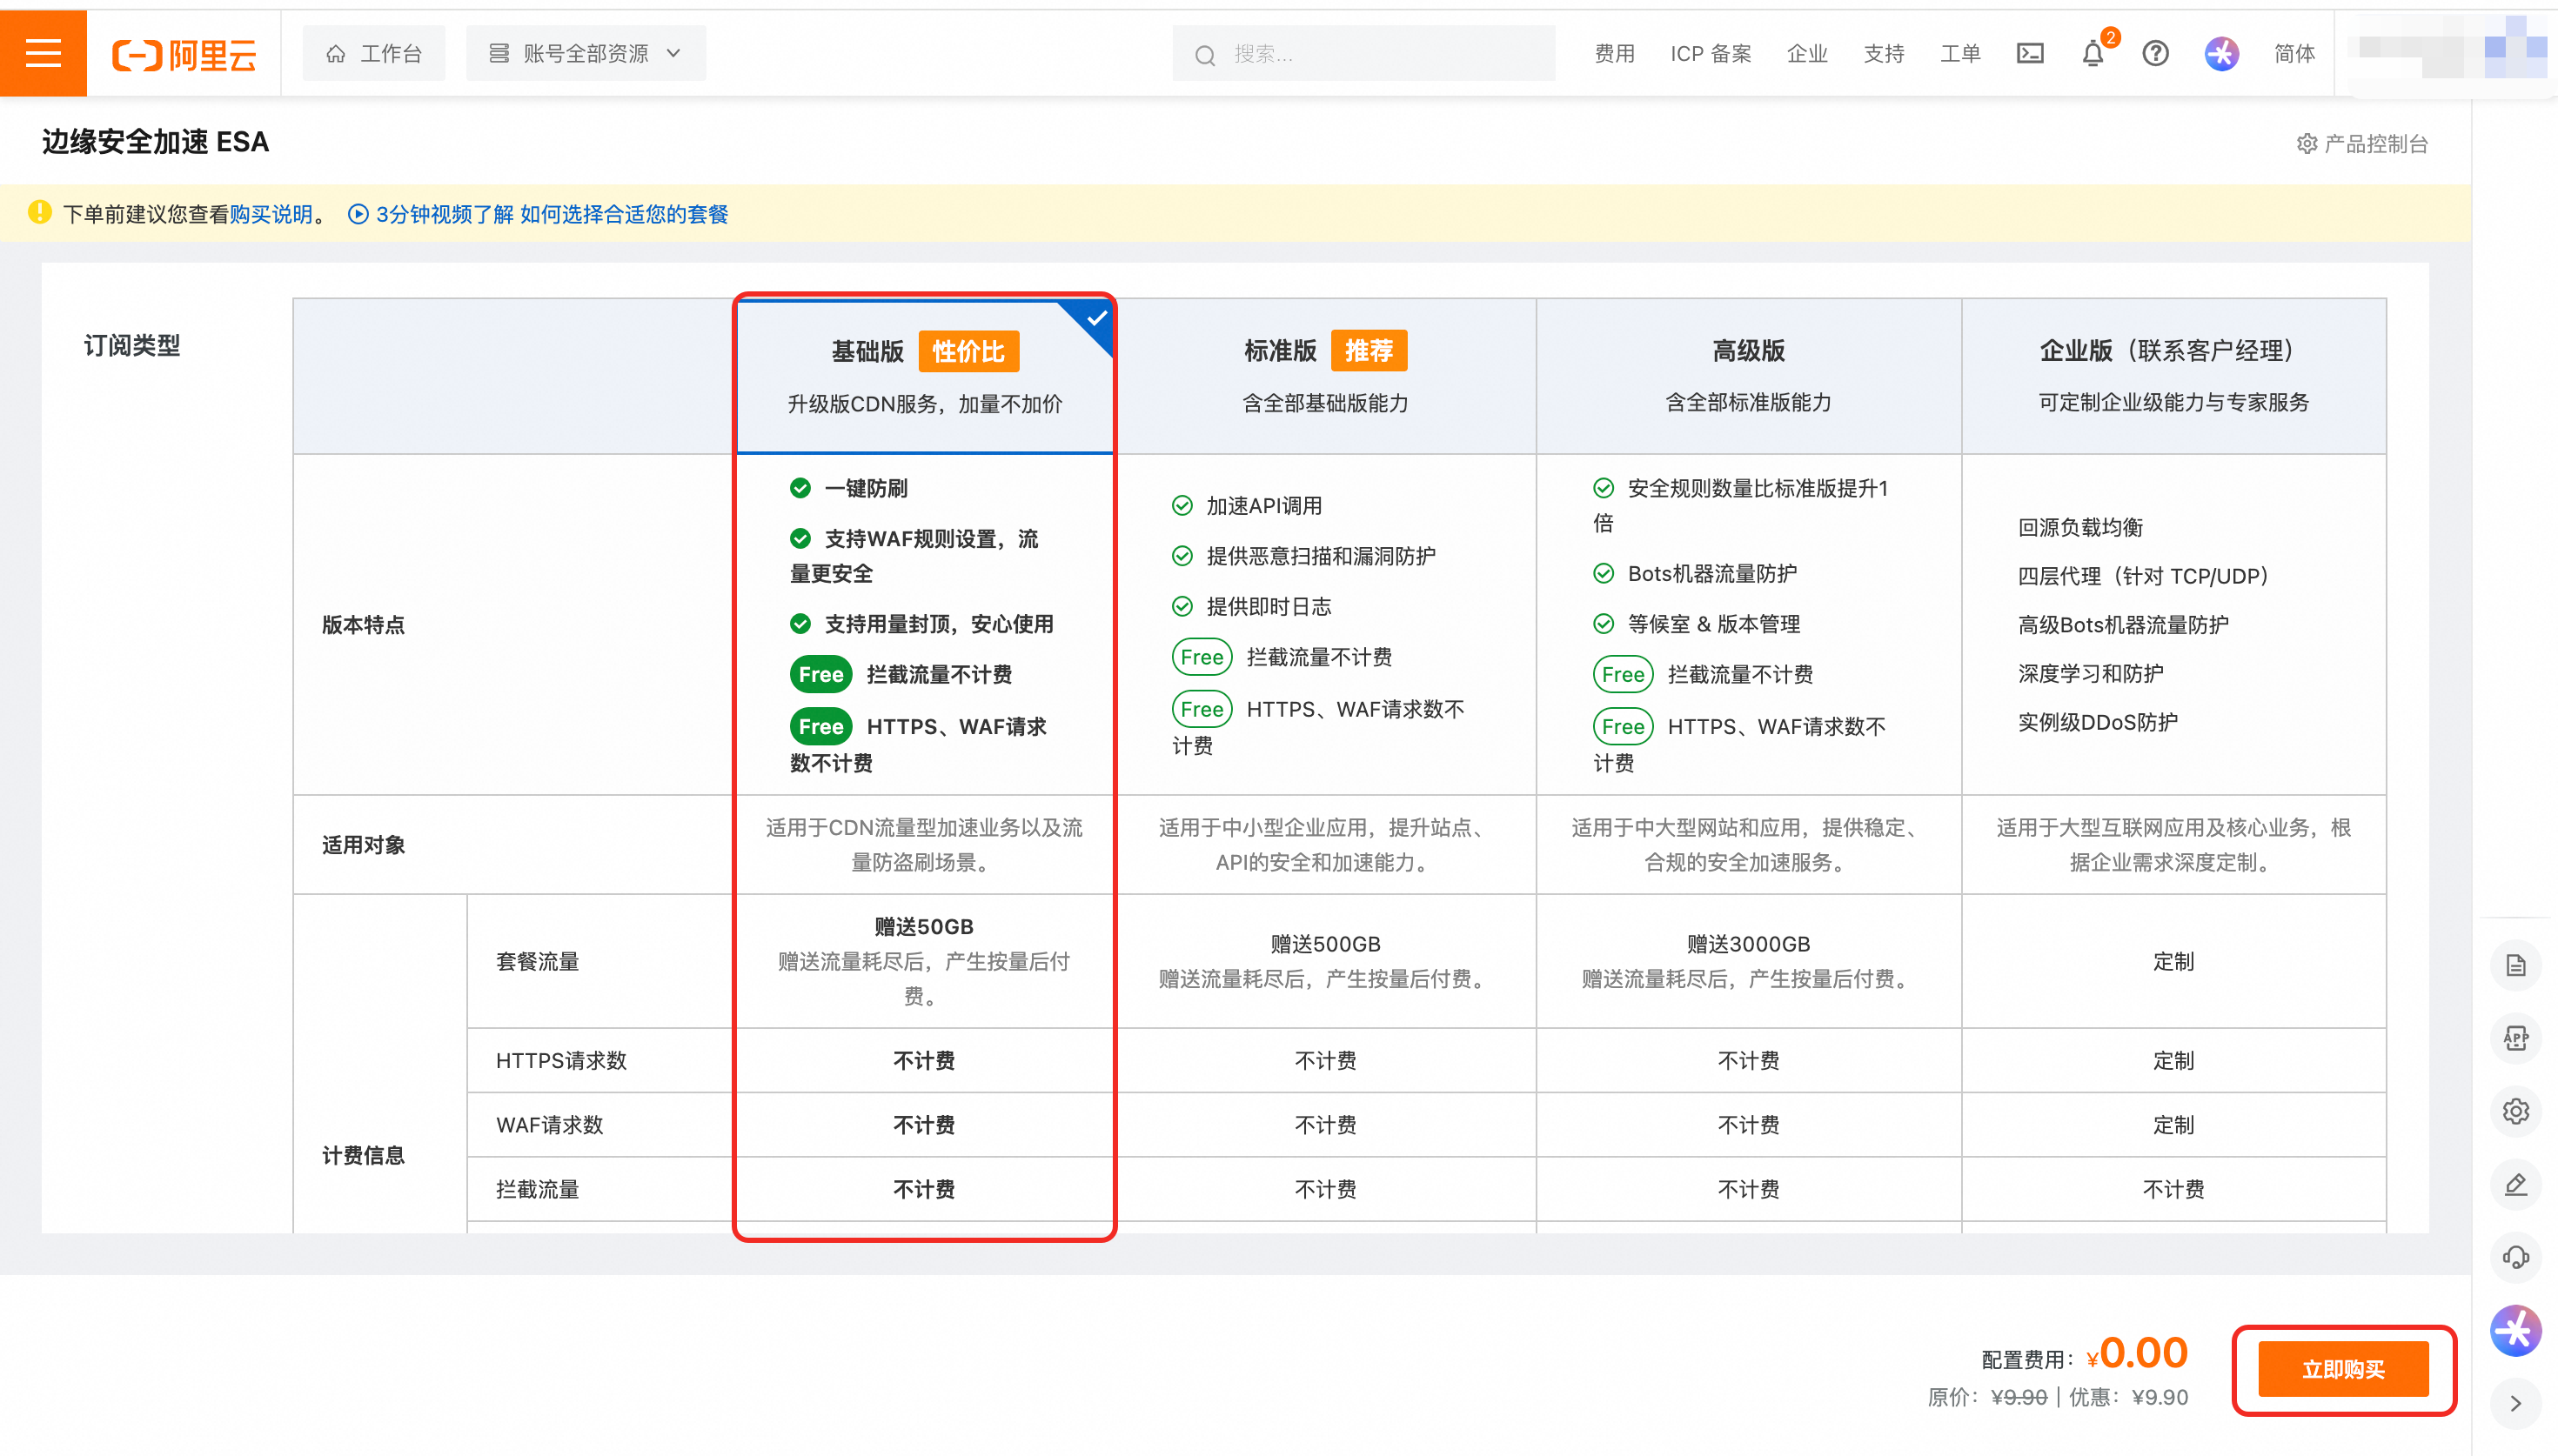
Task: Click the 立即购买 button
Action: point(2342,1369)
